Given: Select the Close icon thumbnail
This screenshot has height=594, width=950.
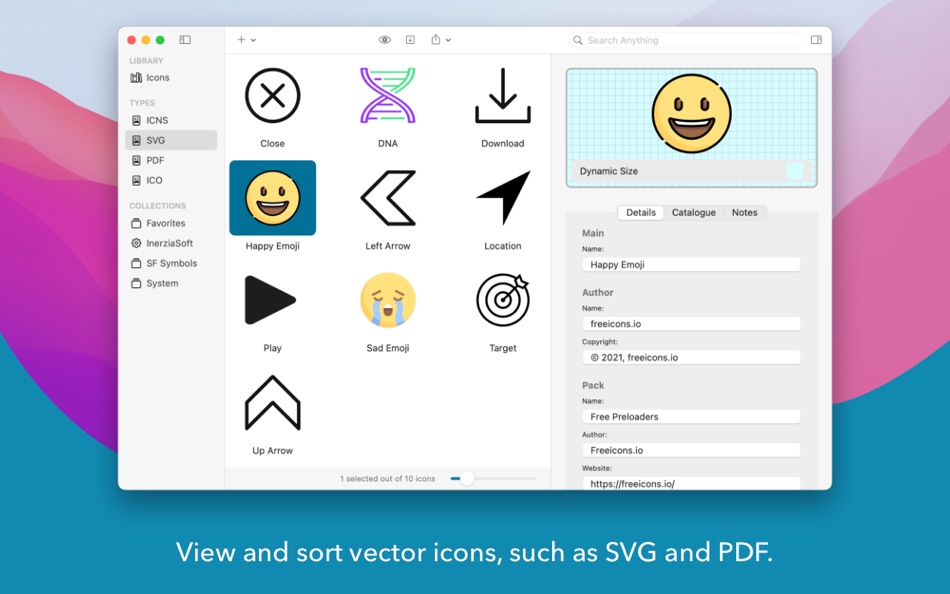Looking at the screenshot, I should 273,96.
